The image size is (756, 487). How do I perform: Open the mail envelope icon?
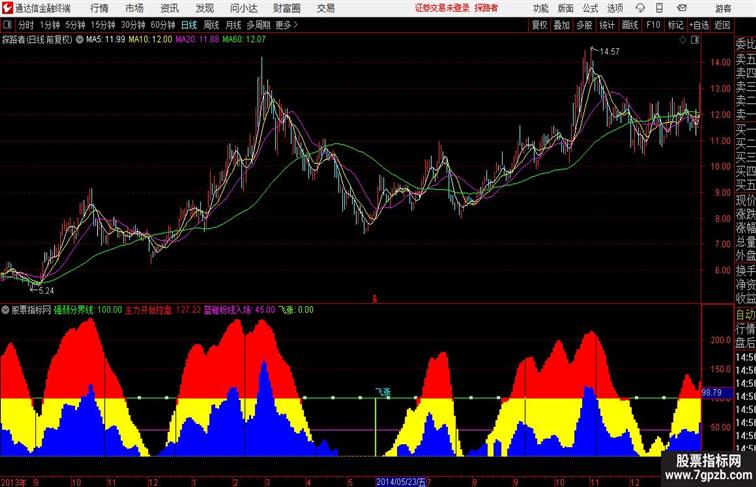click(682, 8)
